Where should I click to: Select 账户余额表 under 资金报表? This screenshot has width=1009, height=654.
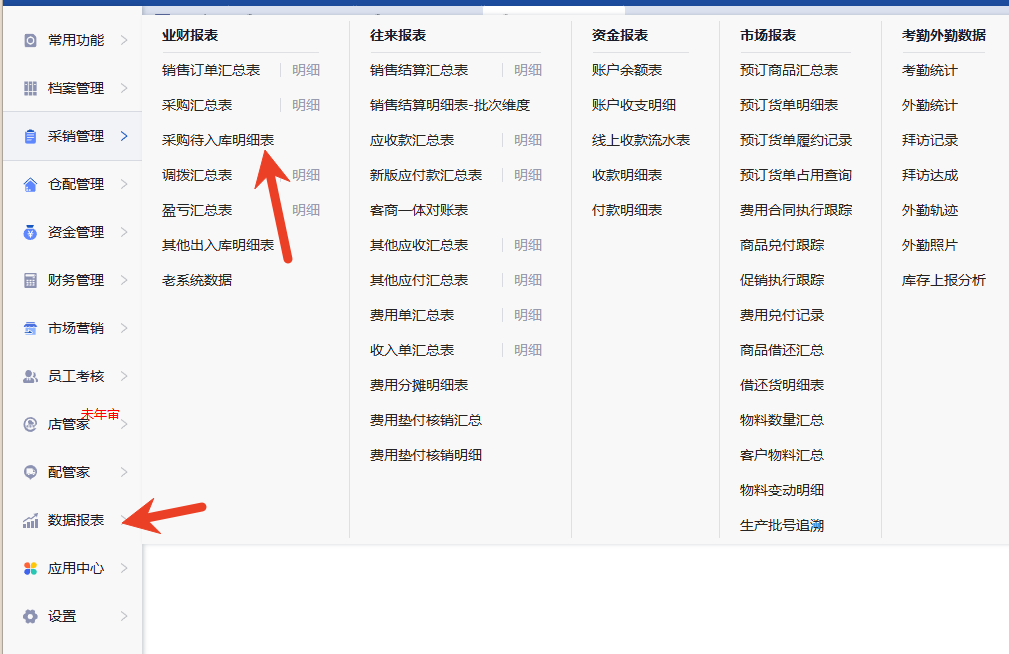[x=626, y=70]
